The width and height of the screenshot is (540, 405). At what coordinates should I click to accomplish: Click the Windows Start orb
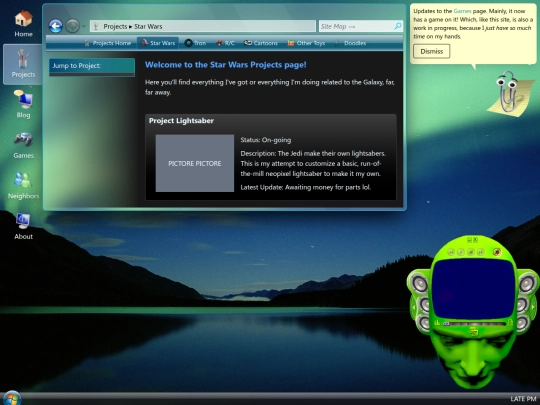click(x=11, y=398)
